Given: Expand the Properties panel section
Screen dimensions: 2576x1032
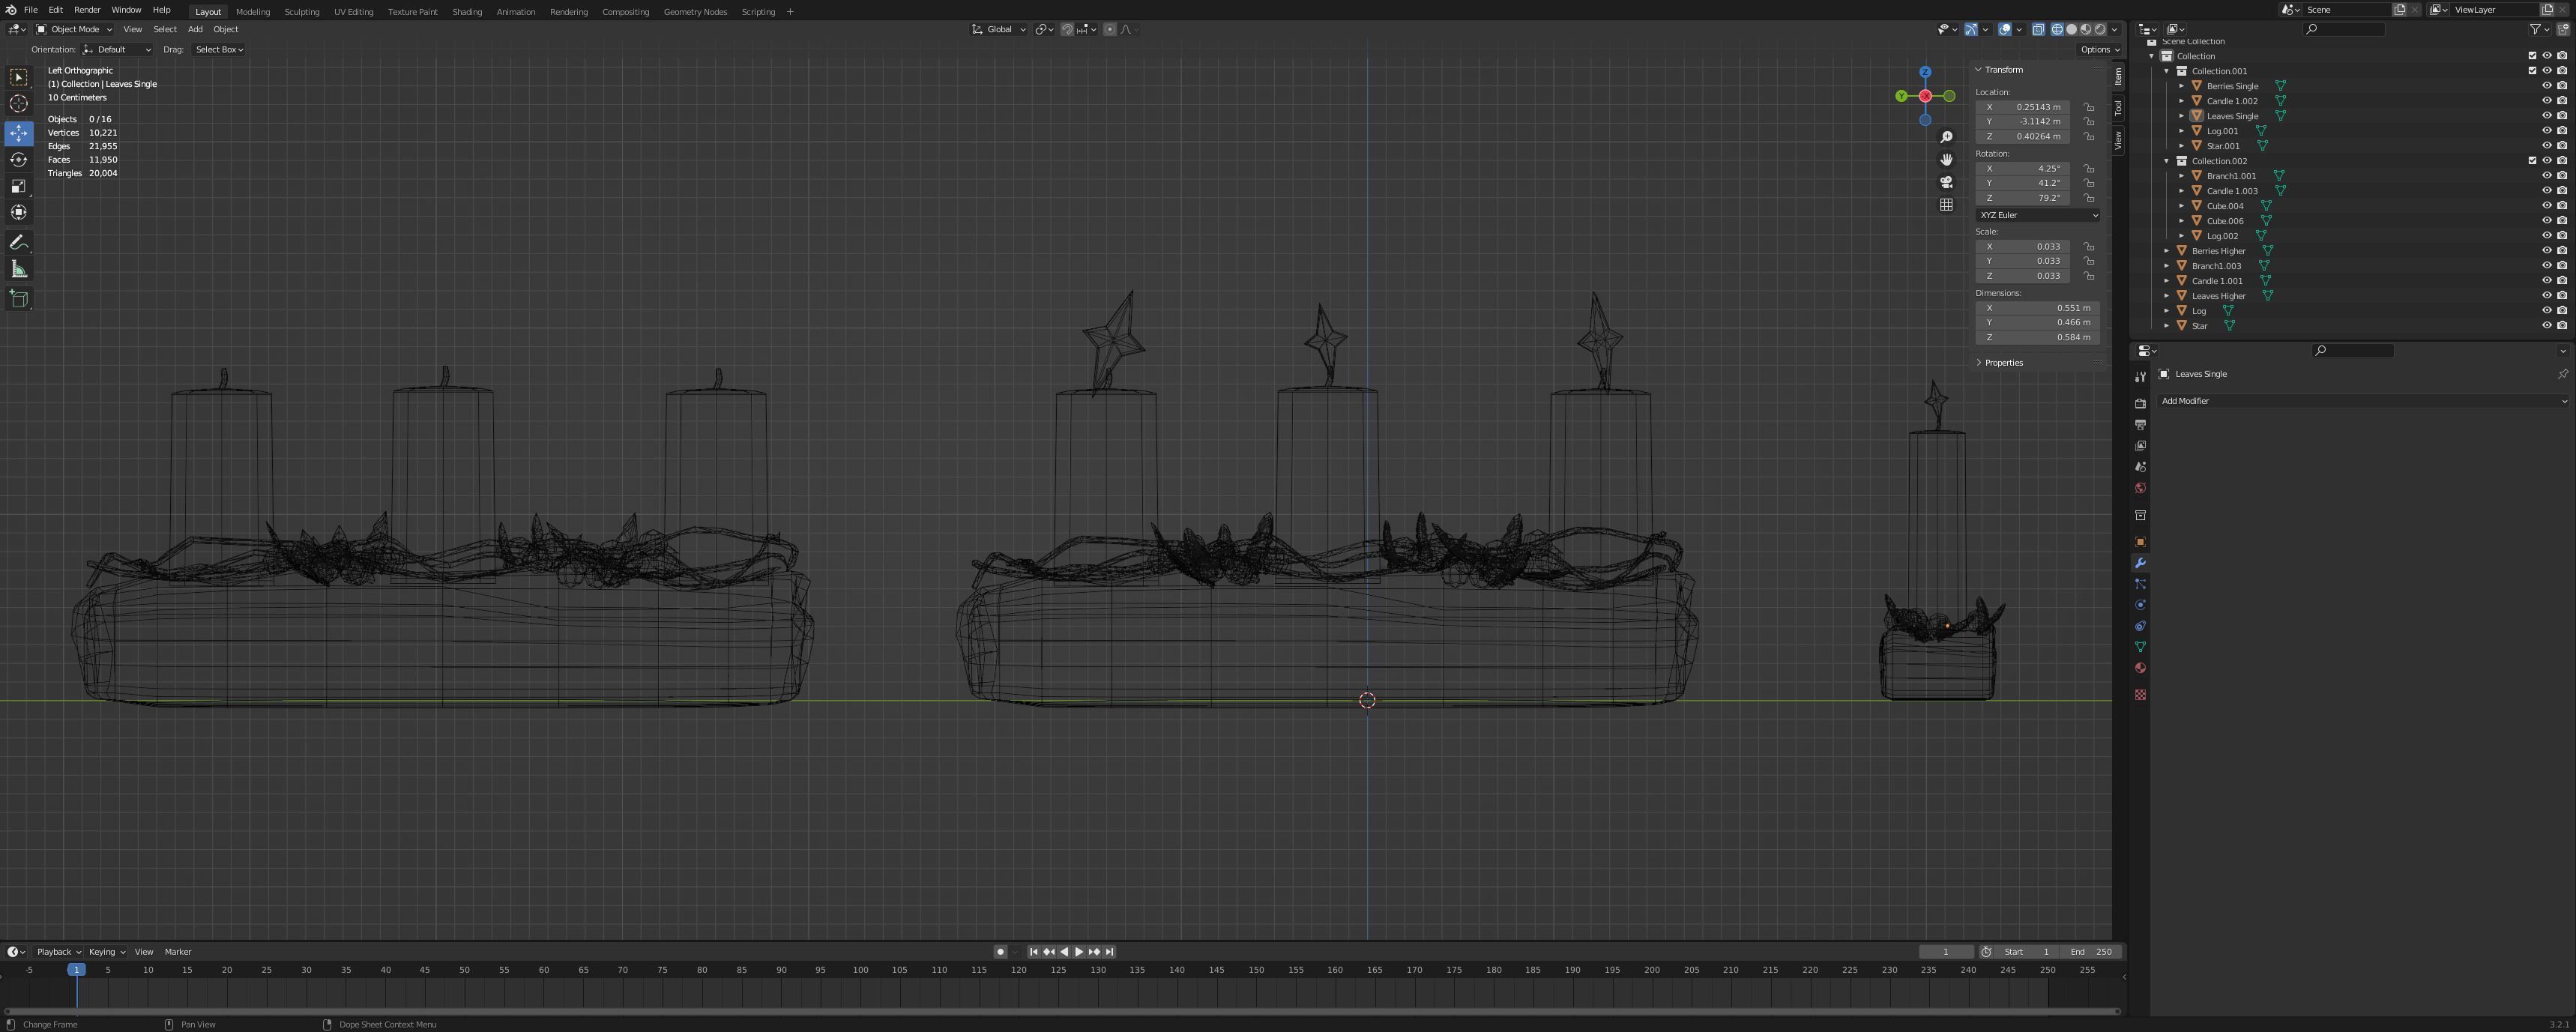Looking at the screenshot, I should 2003,363.
